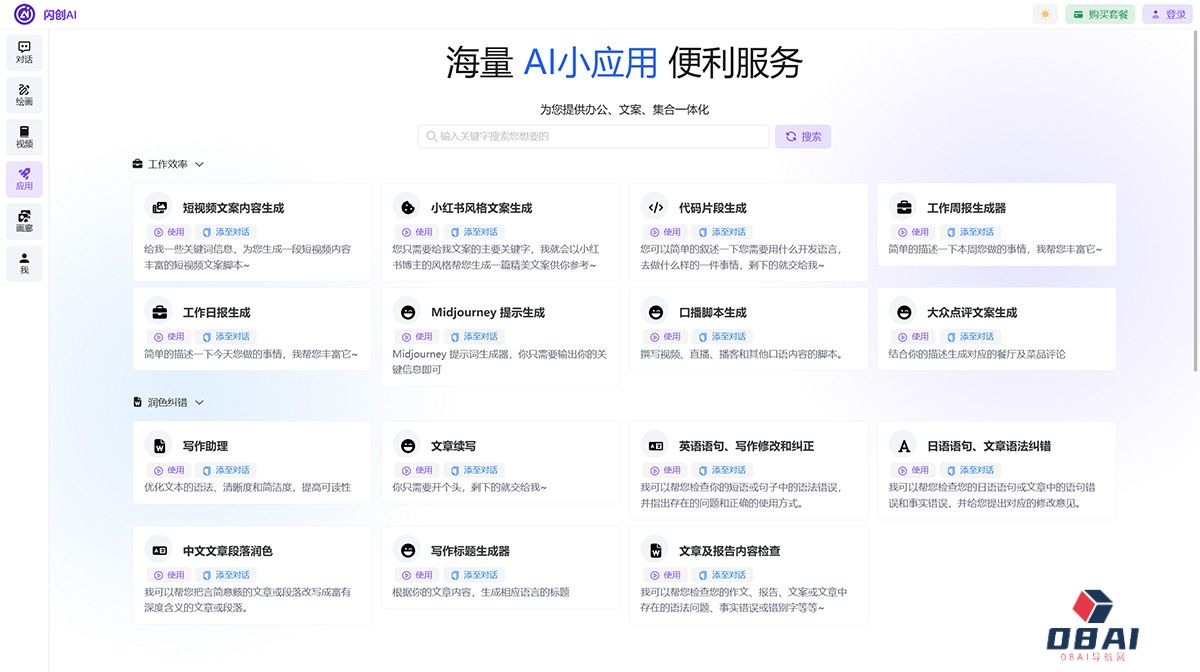The height and width of the screenshot is (672, 1200).
Task: Click 使用 on Midjourney 提示生成 card
Action: pos(416,336)
